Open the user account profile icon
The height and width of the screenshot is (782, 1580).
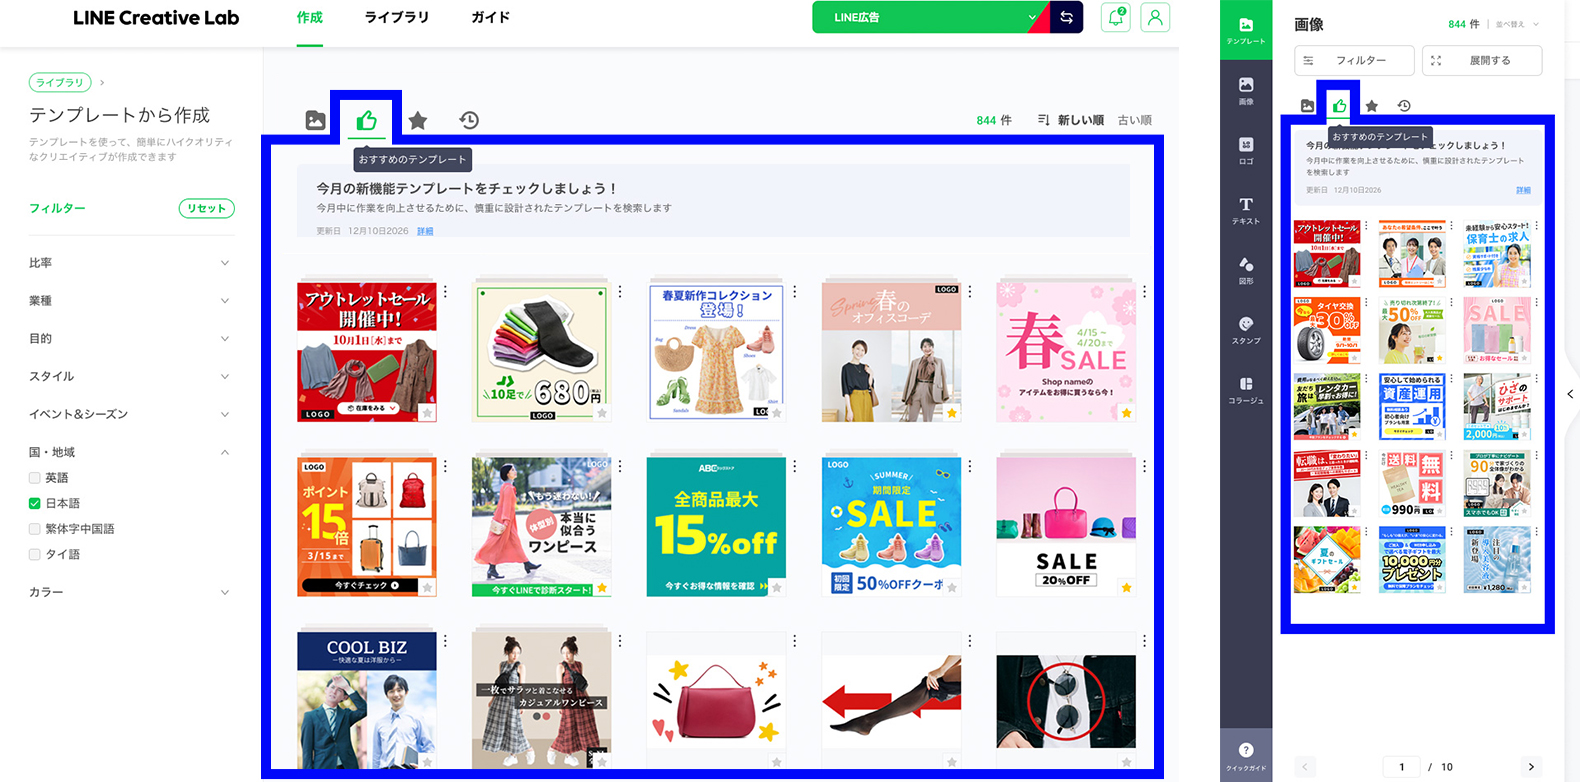click(1155, 18)
